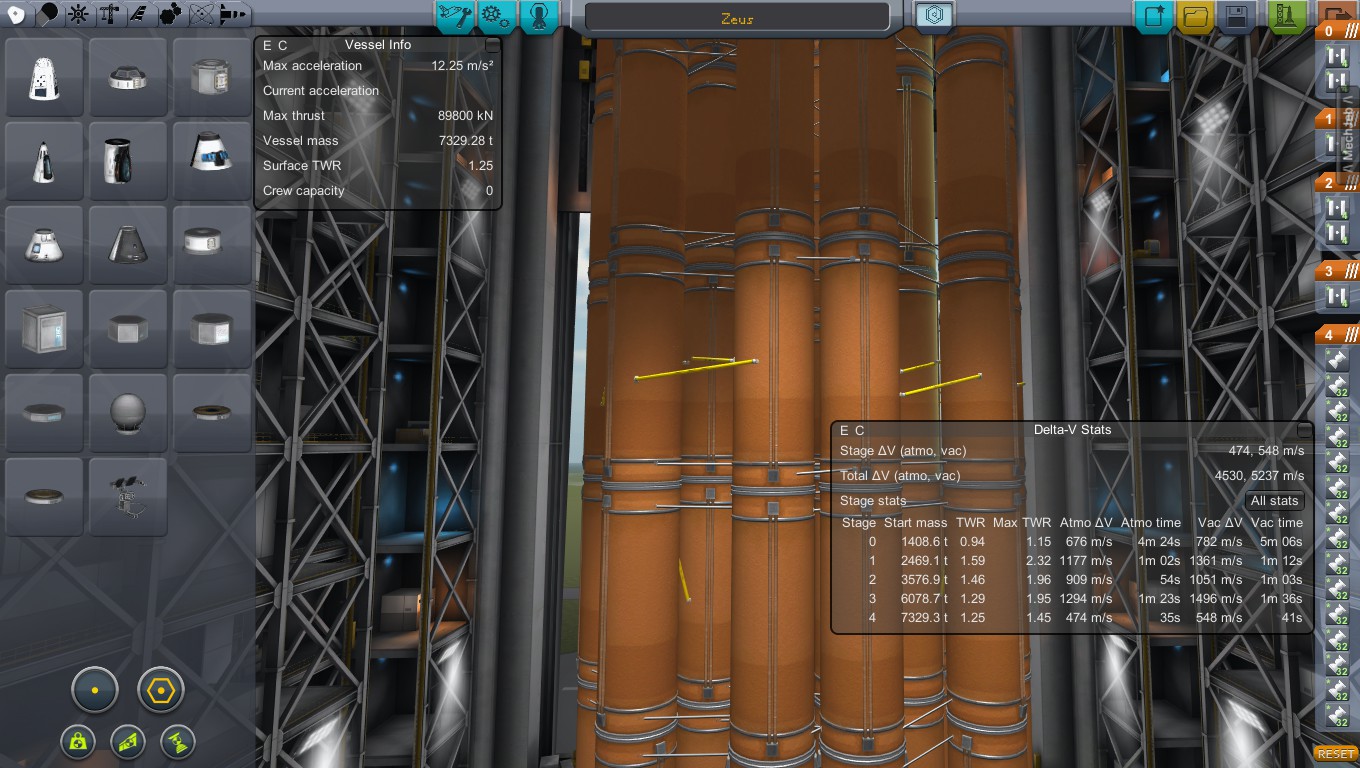Toggle E in Delta-V Stats window
The image size is (1360, 768).
point(845,430)
